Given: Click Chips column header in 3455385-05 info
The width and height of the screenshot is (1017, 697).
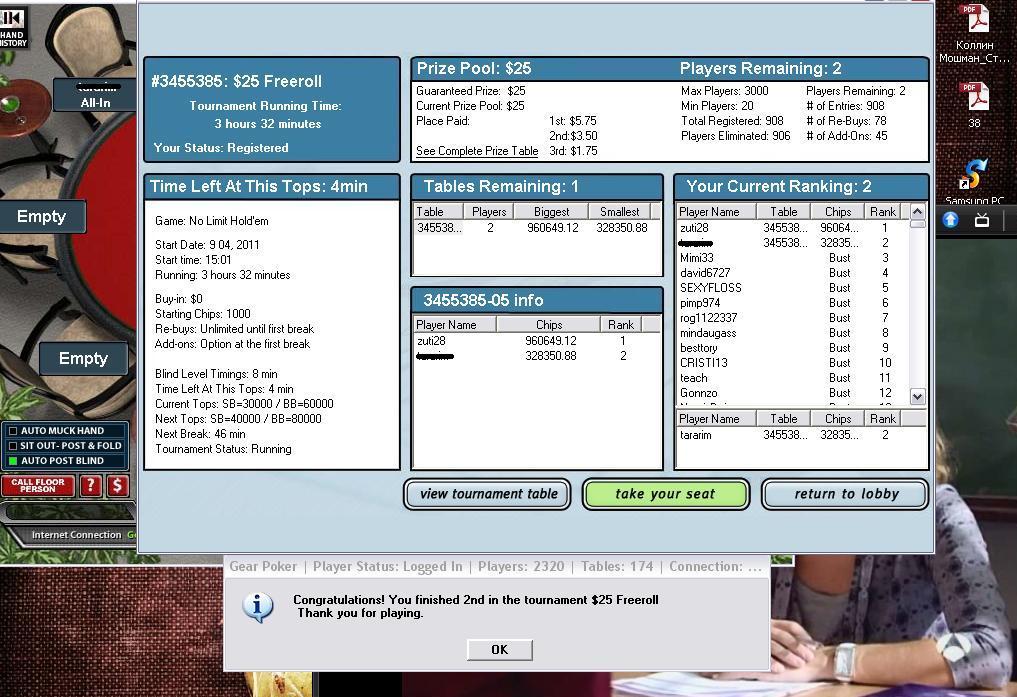Looking at the screenshot, I should (549, 324).
